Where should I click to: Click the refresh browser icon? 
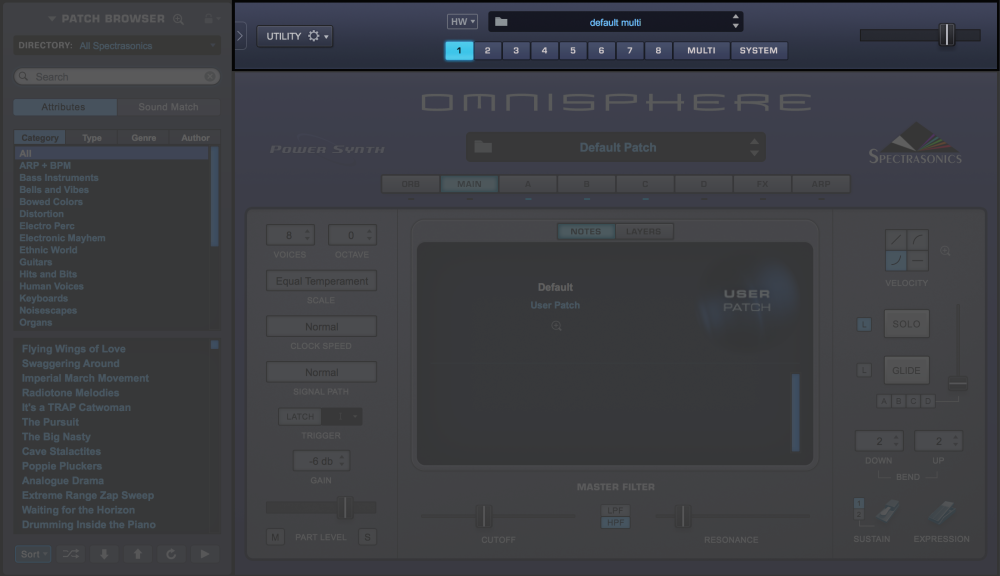tap(171, 554)
